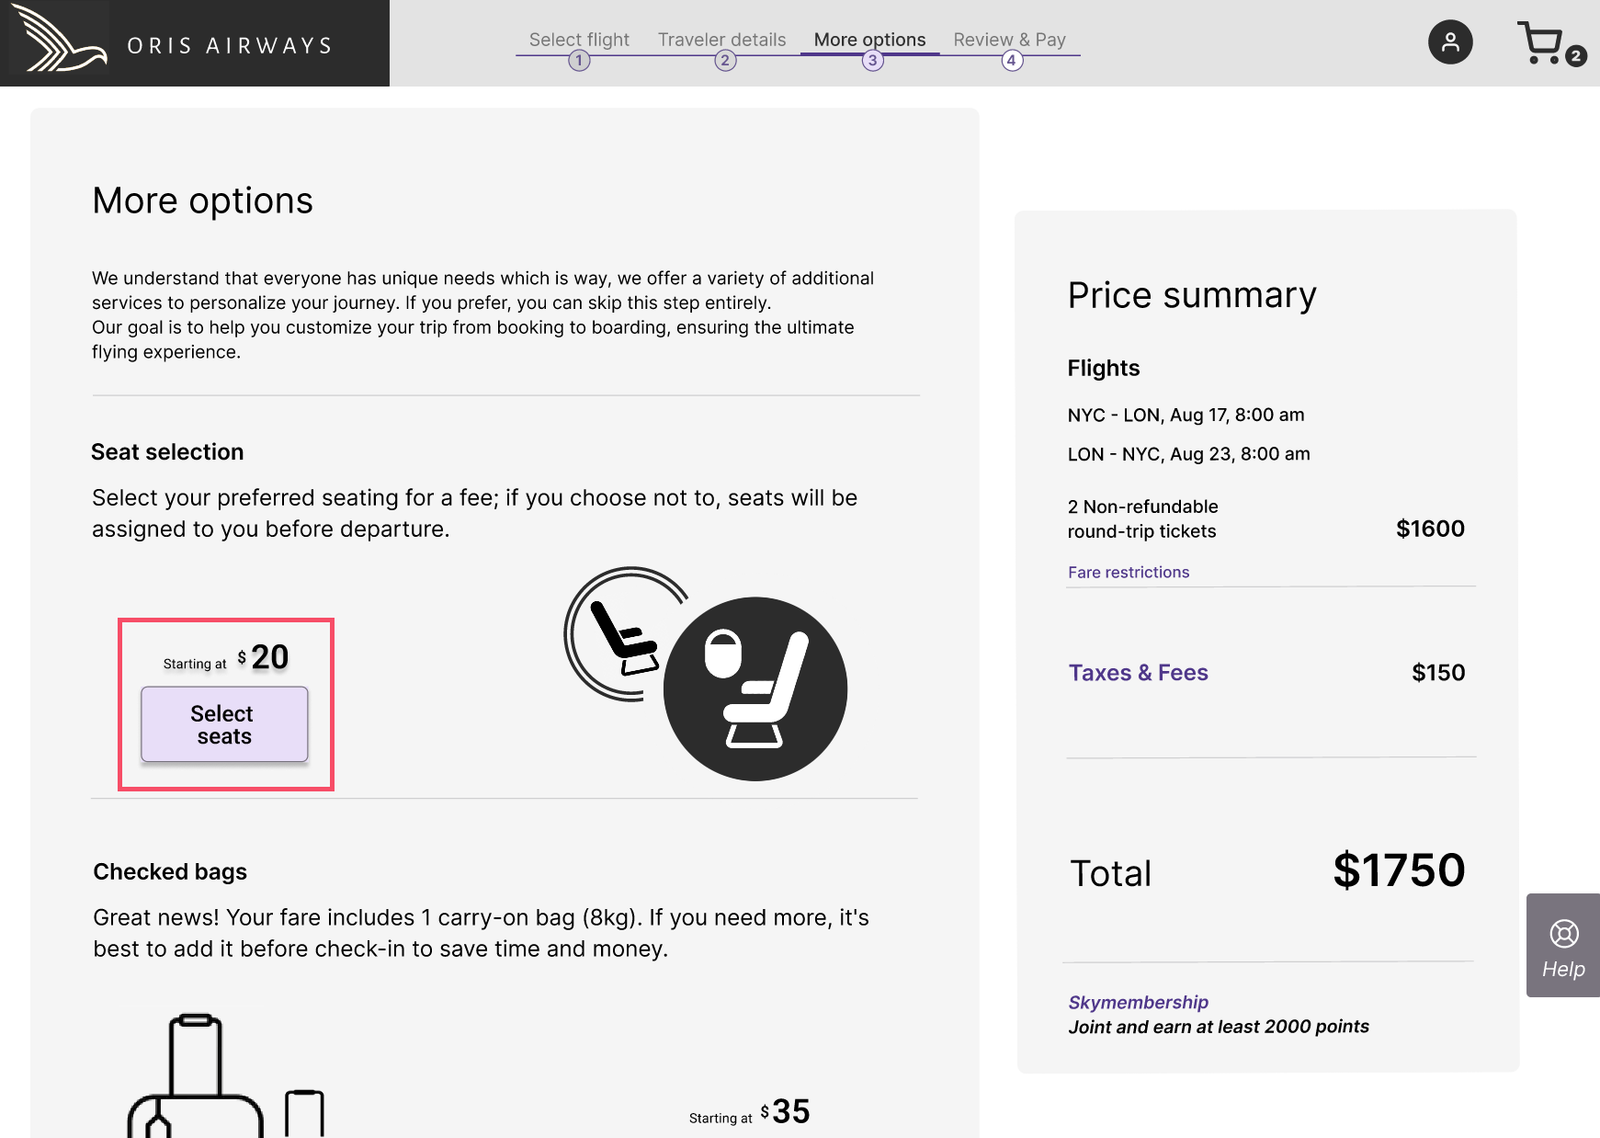The width and height of the screenshot is (1600, 1138).
Task: Click the cart item count badge
Action: [1575, 56]
